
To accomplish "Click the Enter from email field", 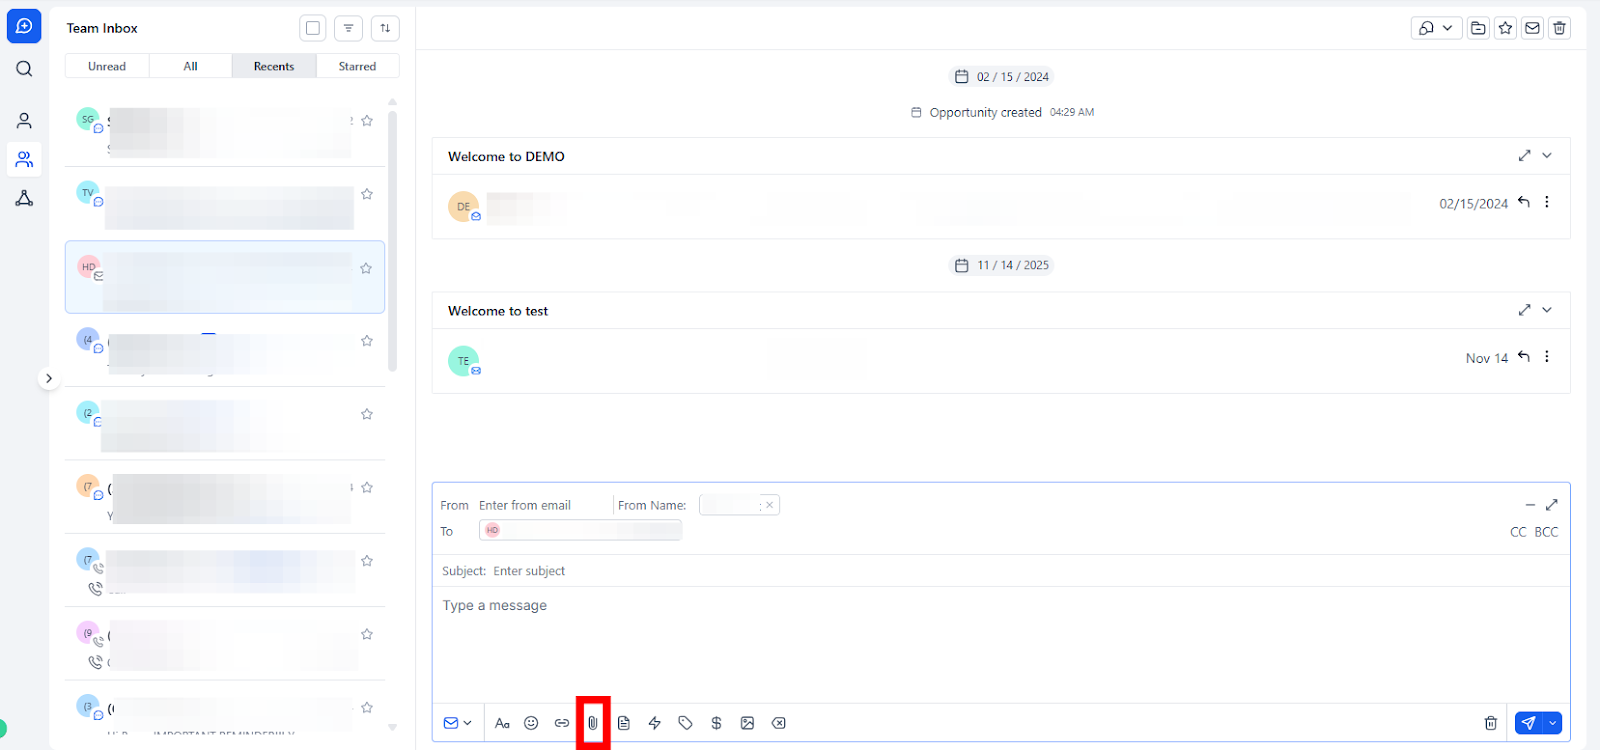I will [543, 505].
